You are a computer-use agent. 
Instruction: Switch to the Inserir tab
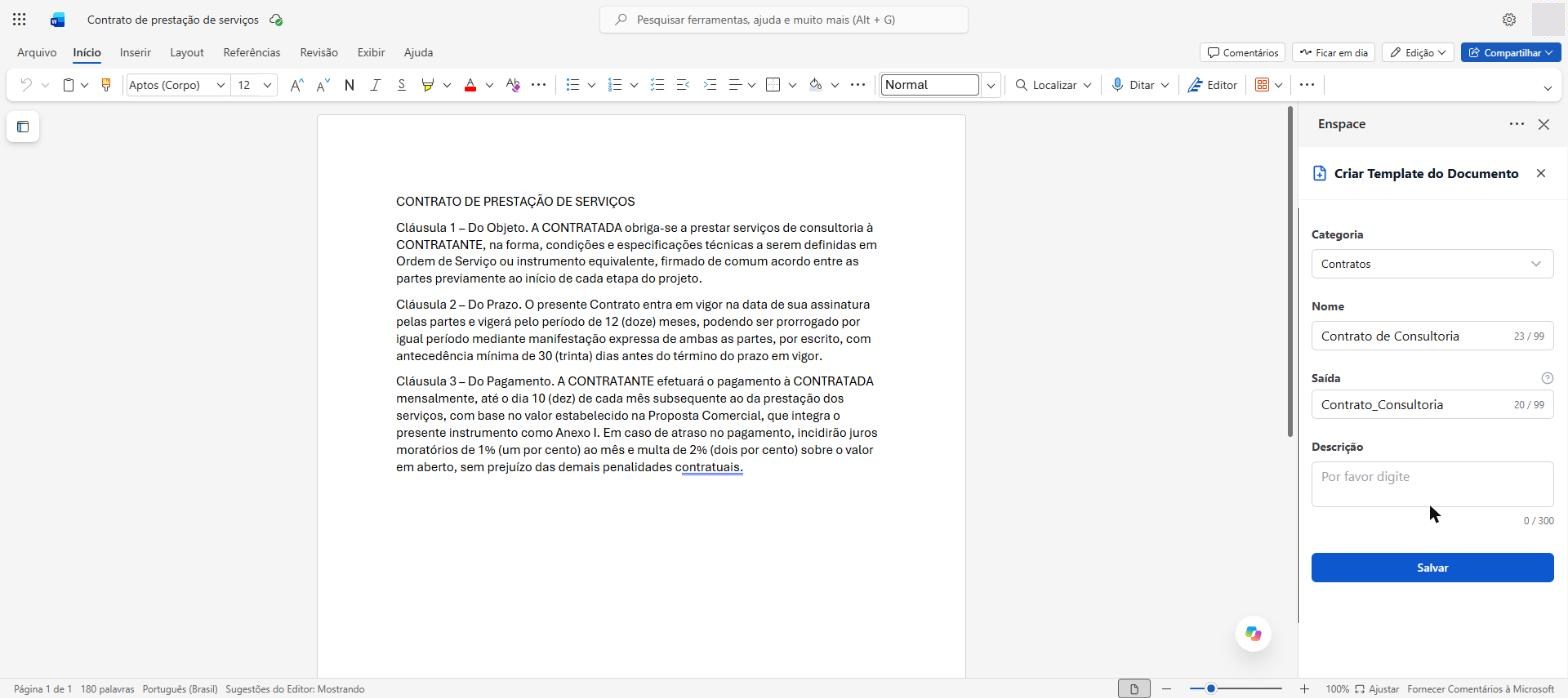[x=135, y=53]
